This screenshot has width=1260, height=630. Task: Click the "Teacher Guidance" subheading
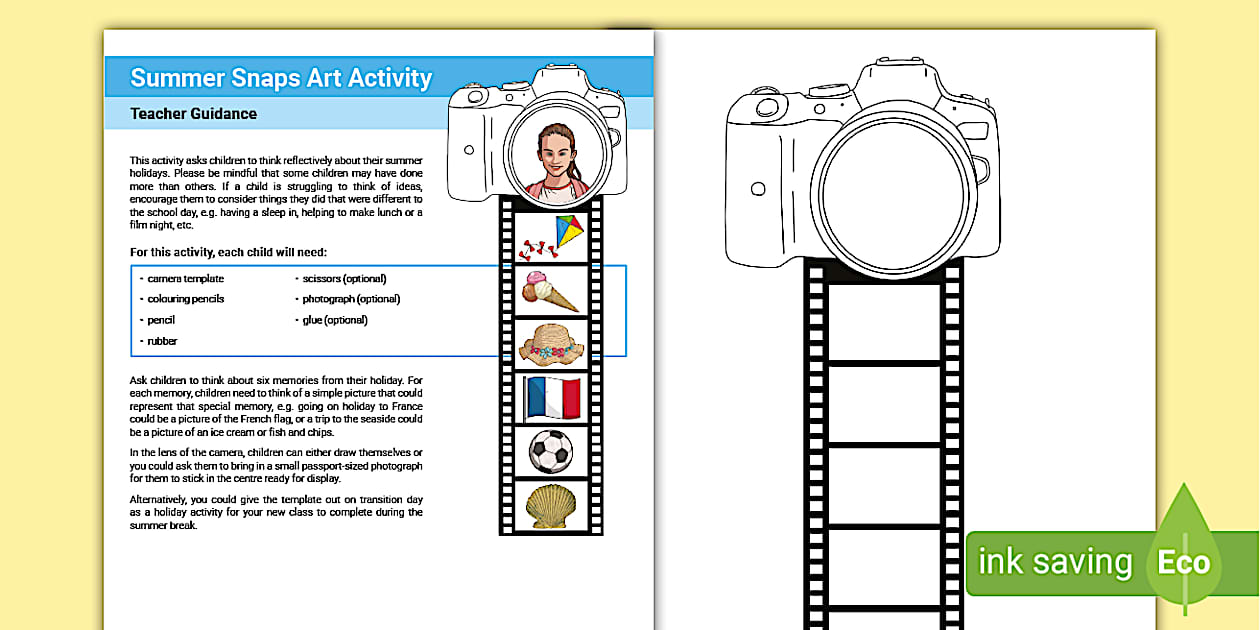tap(193, 114)
